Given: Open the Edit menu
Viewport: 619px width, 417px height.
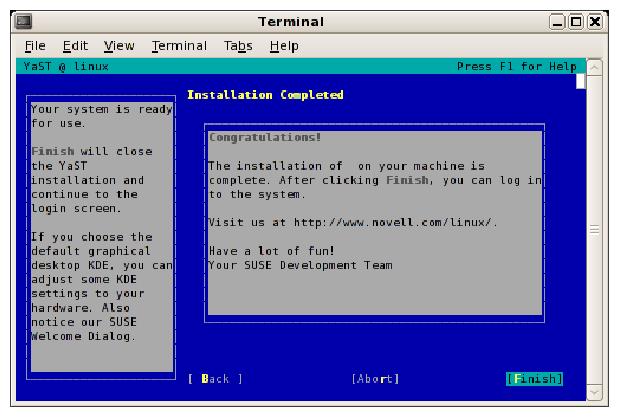Looking at the screenshot, I should (x=75, y=46).
